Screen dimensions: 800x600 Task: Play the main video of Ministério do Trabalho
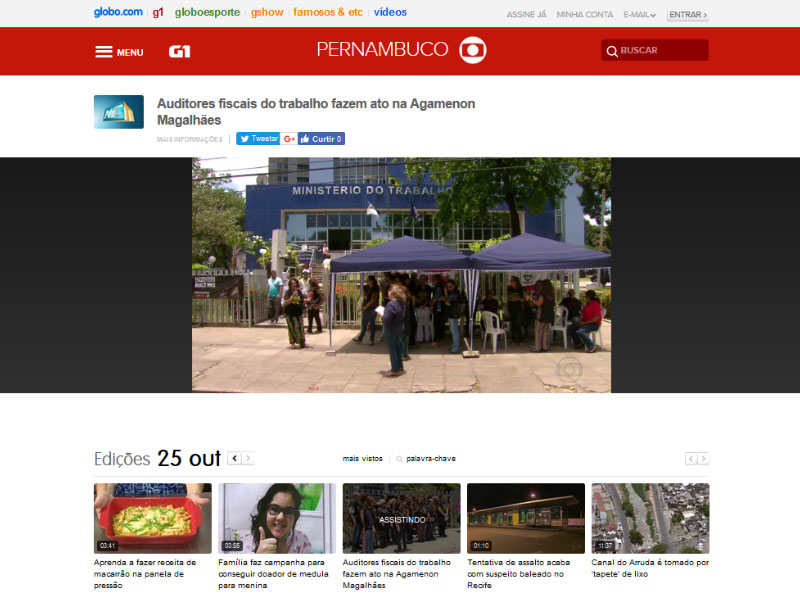tap(401, 275)
